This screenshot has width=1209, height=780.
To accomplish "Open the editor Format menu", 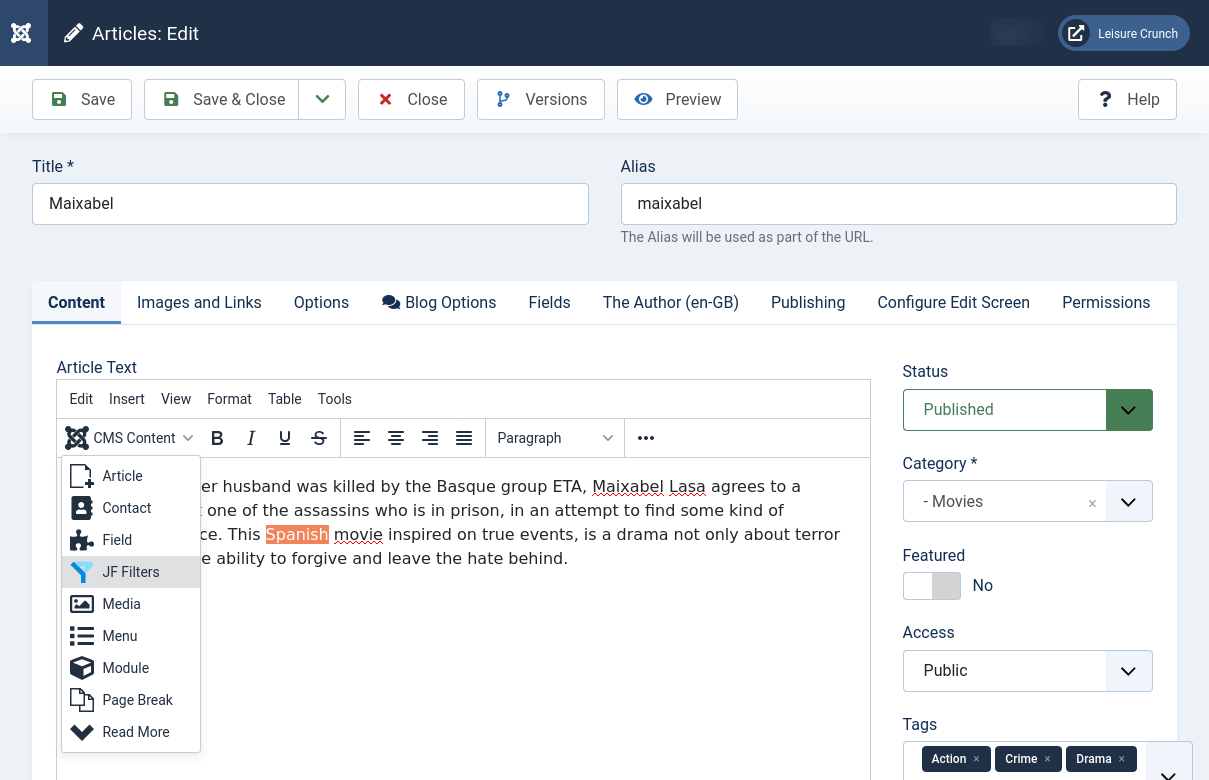I will [x=229, y=399].
